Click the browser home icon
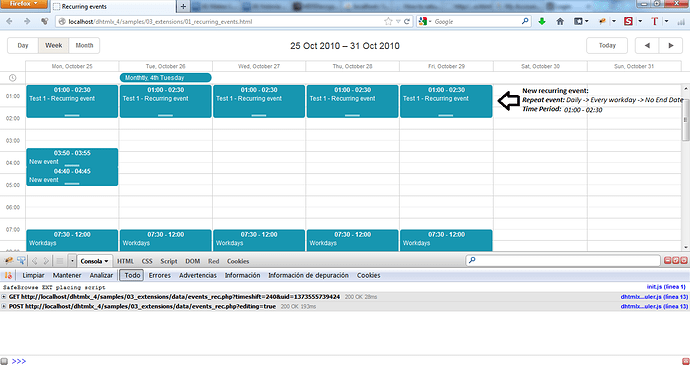The height and width of the screenshot is (367, 690). tap(560, 21)
